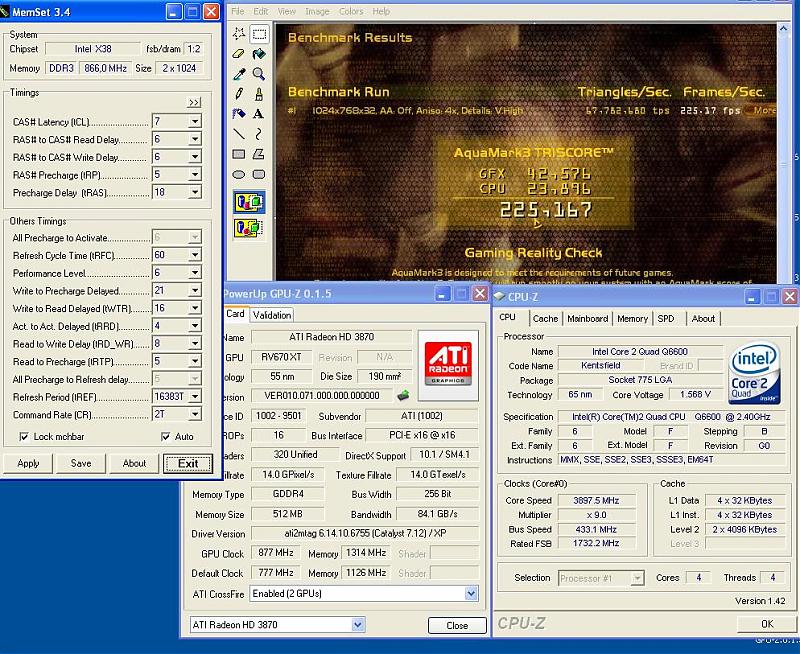Expand the ATI CrossFire dropdown in GPU-Z
The image size is (800, 654).
[x=471, y=593]
